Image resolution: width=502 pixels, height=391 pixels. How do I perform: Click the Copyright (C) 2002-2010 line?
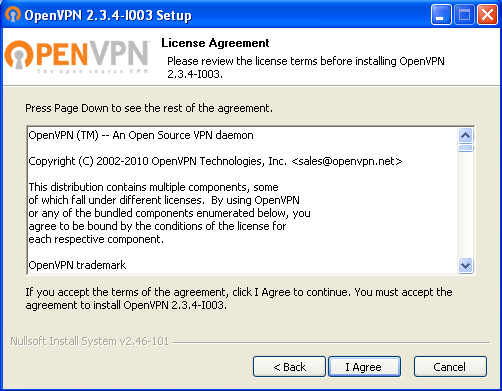coord(215,161)
